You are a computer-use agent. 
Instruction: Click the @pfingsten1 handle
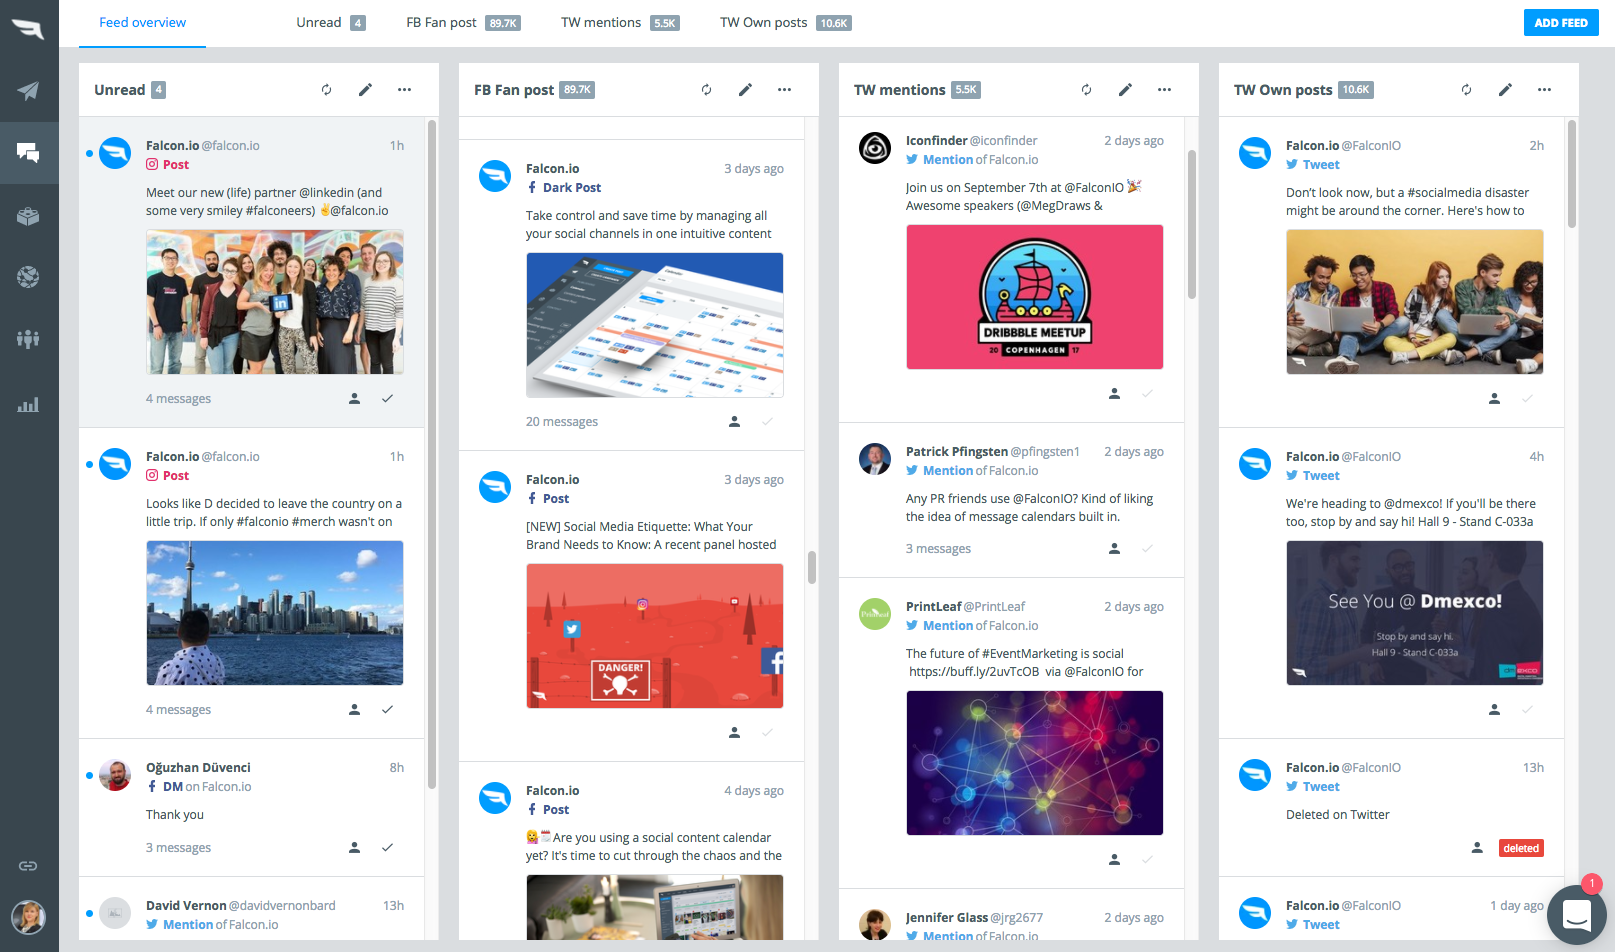[x=1045, y=452]
